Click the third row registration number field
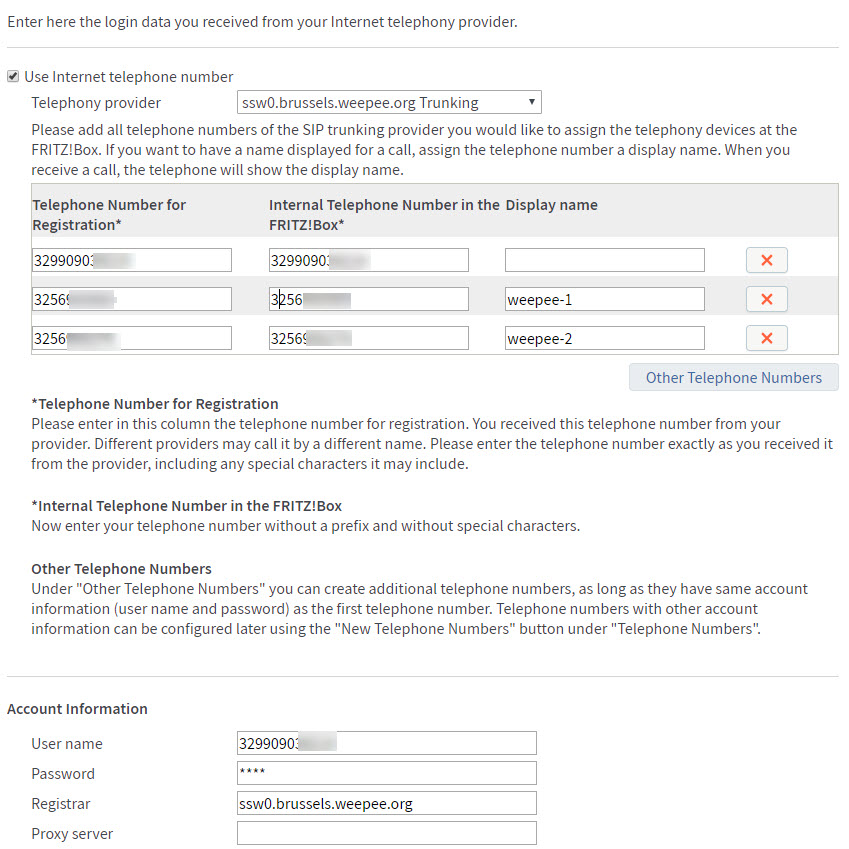Viewport: 849px width, 849px height. [131, 338]
